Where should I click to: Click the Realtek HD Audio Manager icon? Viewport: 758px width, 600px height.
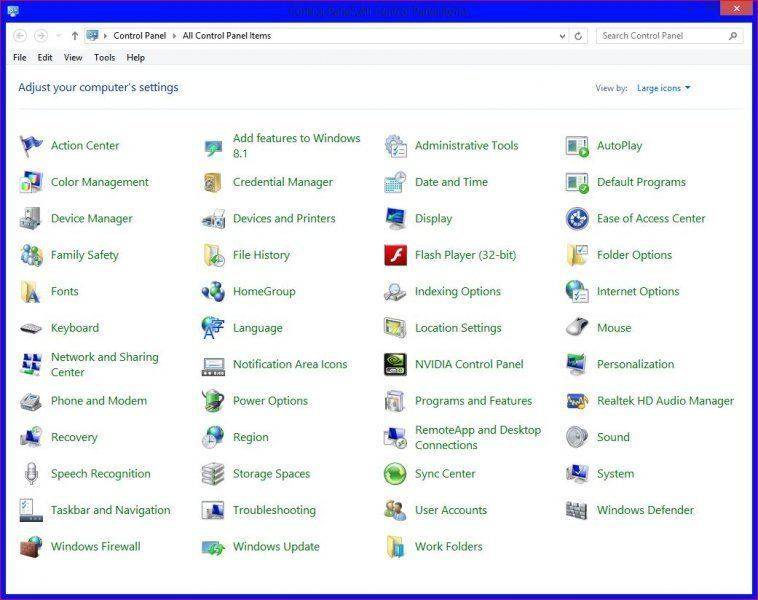pos(577,401)
